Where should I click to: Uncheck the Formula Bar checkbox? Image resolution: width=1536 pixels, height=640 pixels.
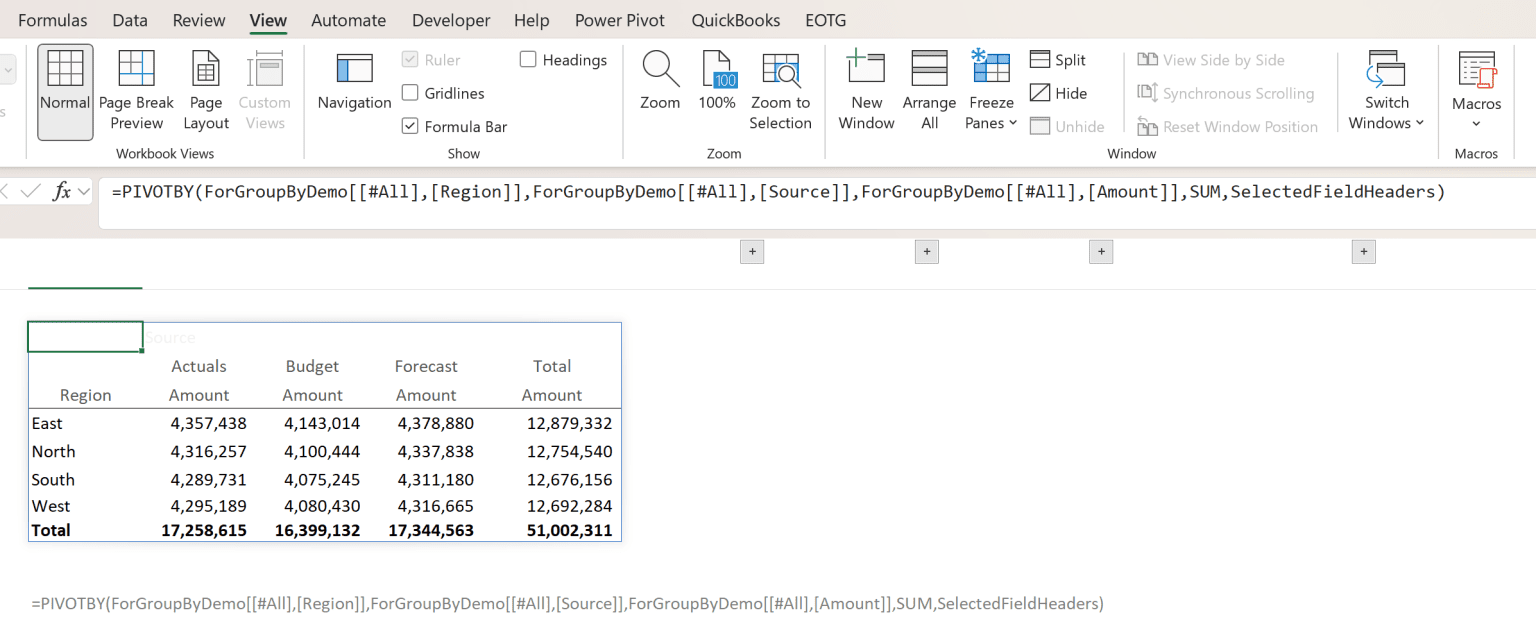[x=410, y=126]
